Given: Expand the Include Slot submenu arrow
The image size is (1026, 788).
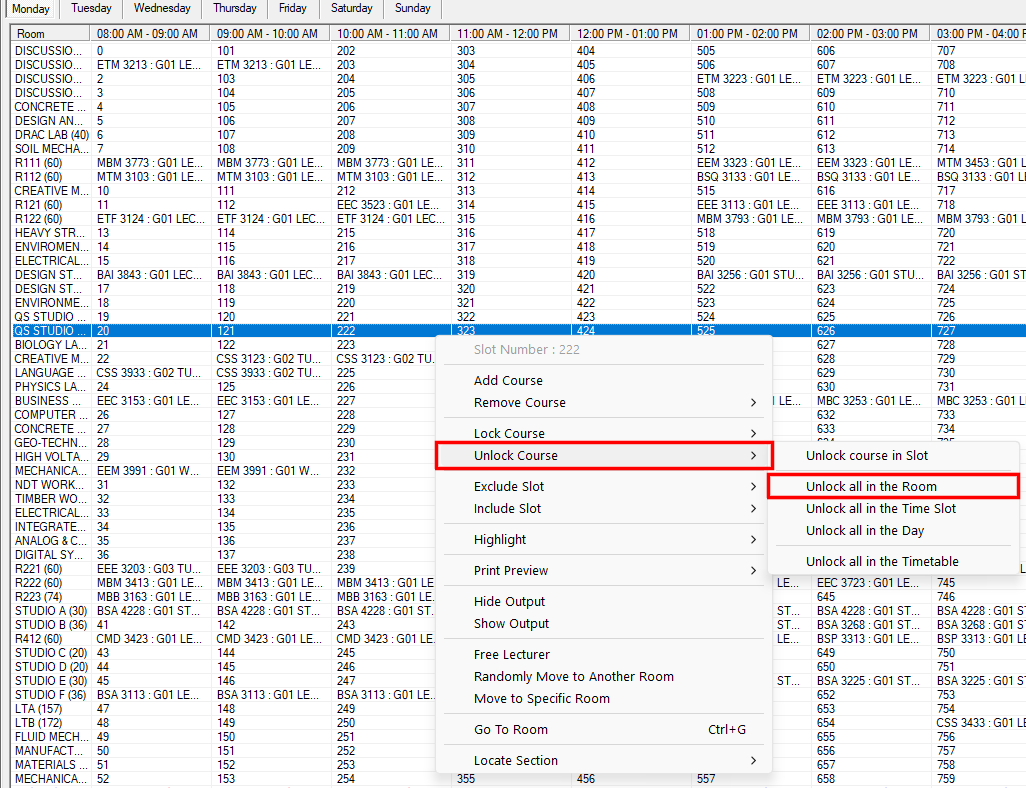Looking at the screenshot, I should (753, 509).
